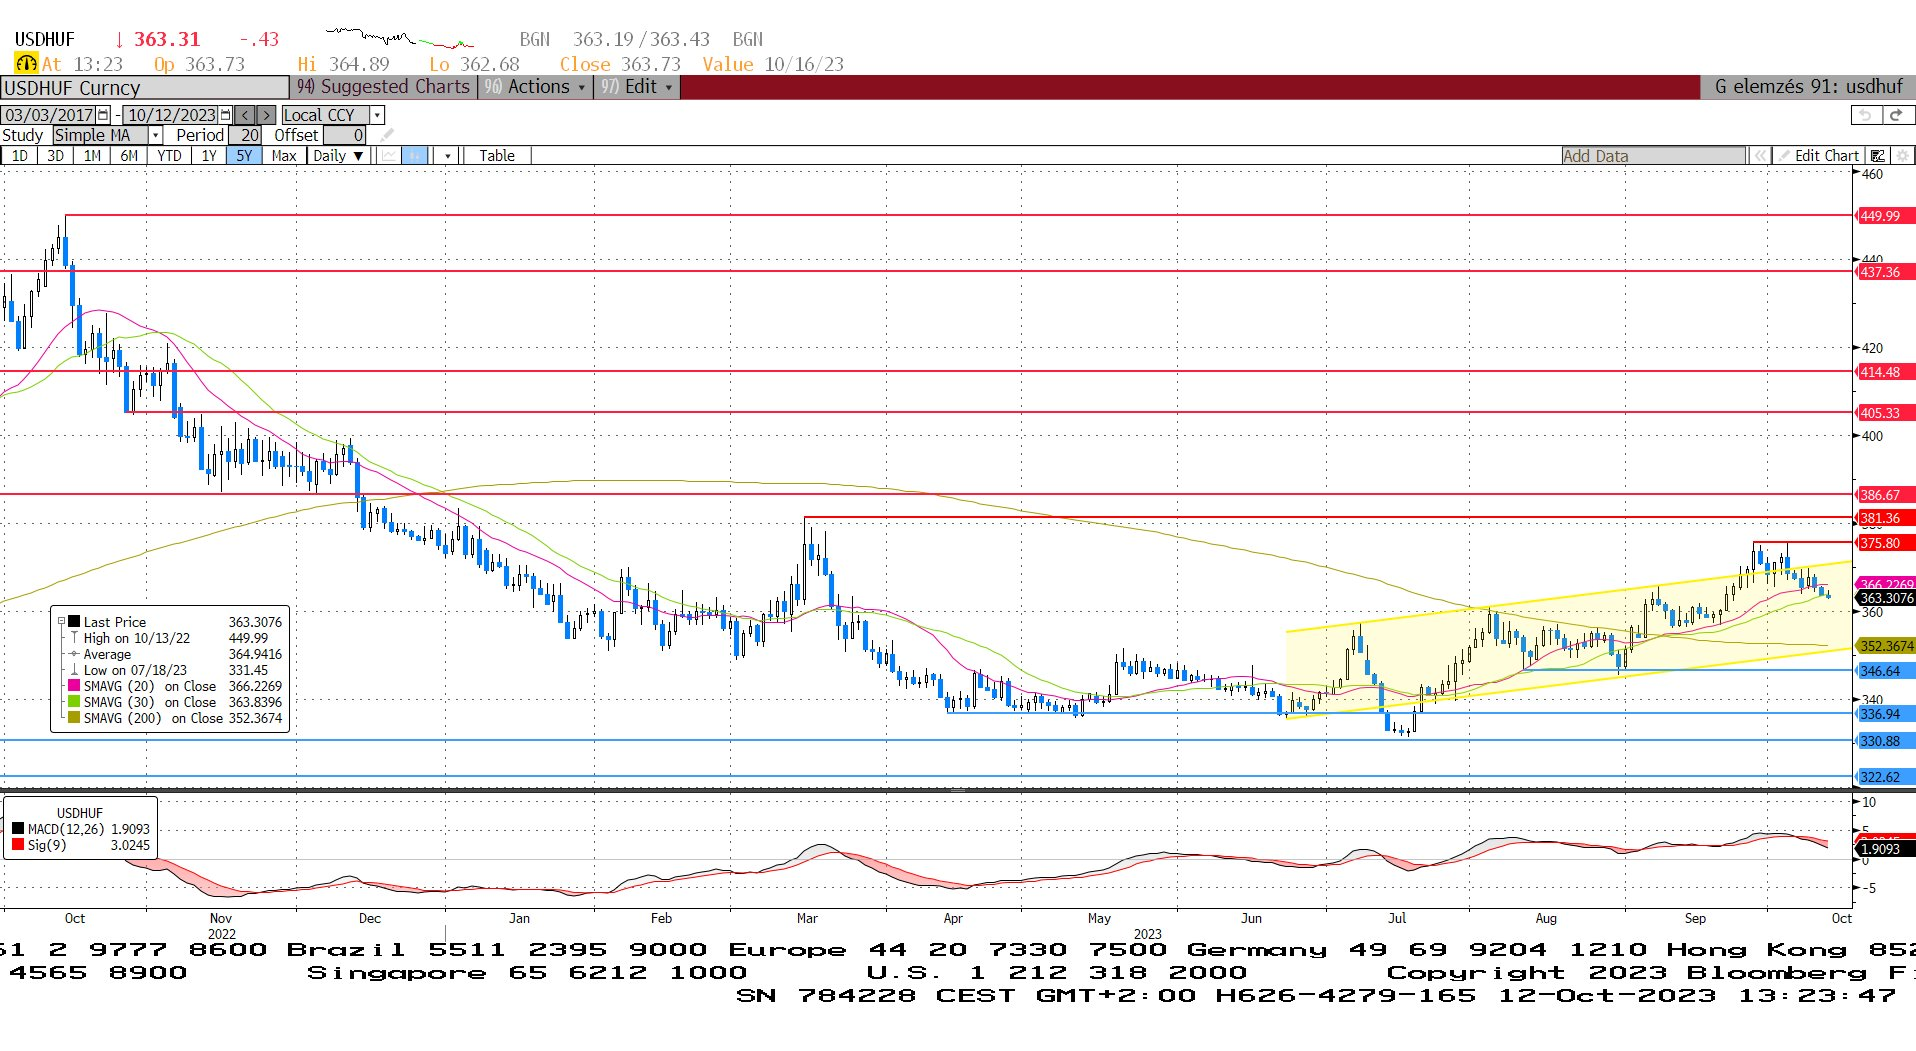Viewport: 1916px width, 1051px height.
Task: Step the date range forward
Action: click(266, 115)
